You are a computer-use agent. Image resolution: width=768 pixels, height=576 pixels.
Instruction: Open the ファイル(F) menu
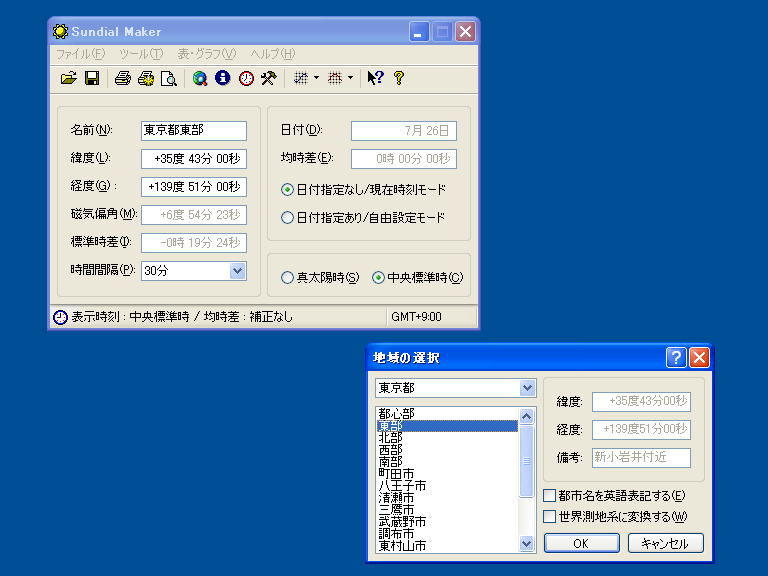[x=81, y=54]
